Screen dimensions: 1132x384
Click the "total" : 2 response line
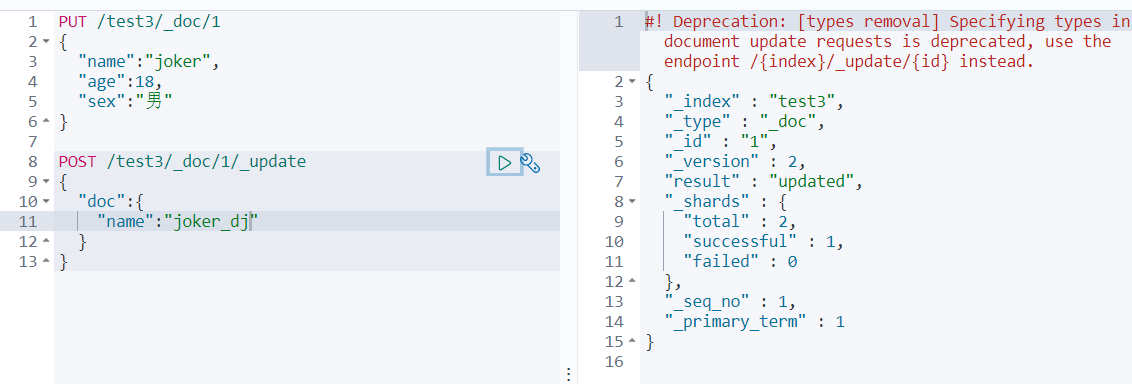pos(739,222)
